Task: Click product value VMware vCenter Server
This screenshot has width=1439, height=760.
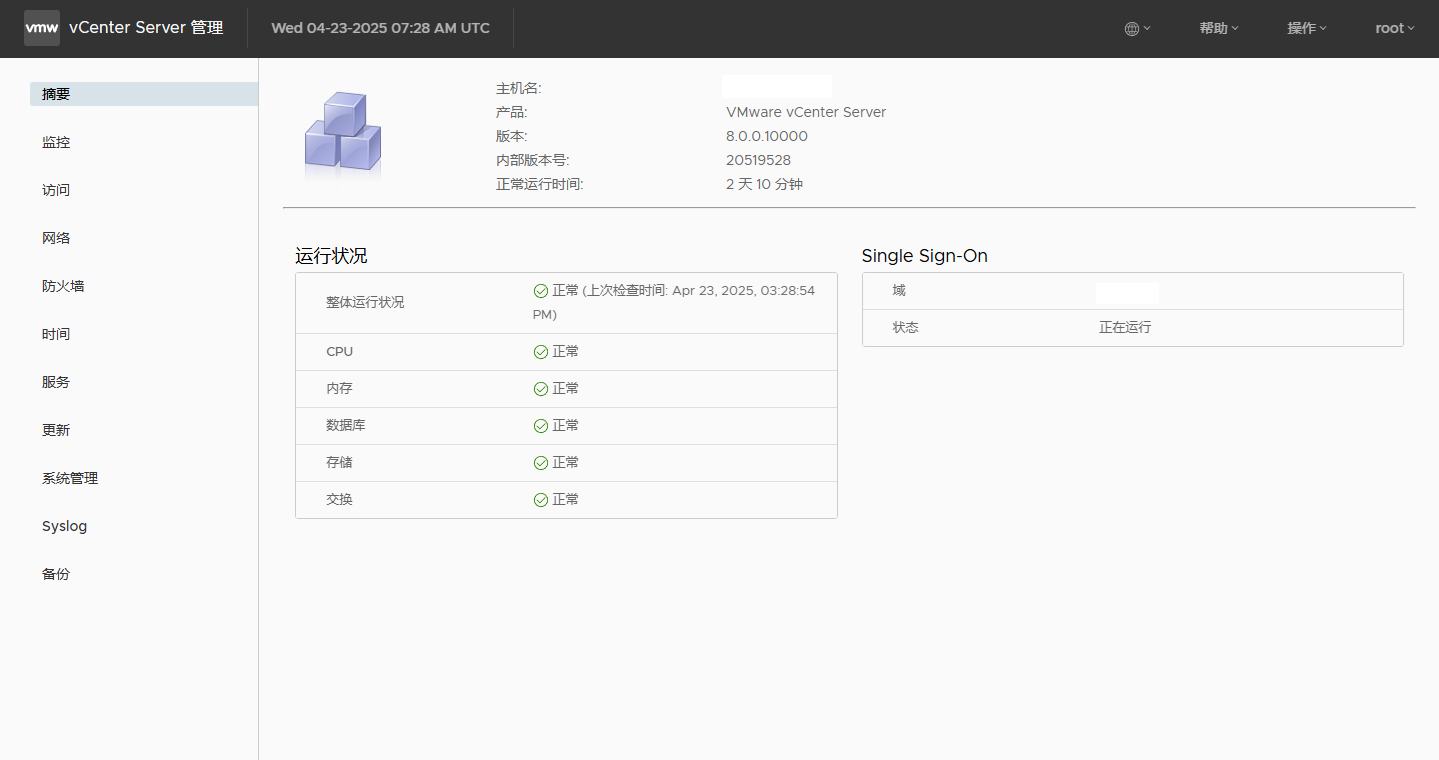Action: (806, 112)
